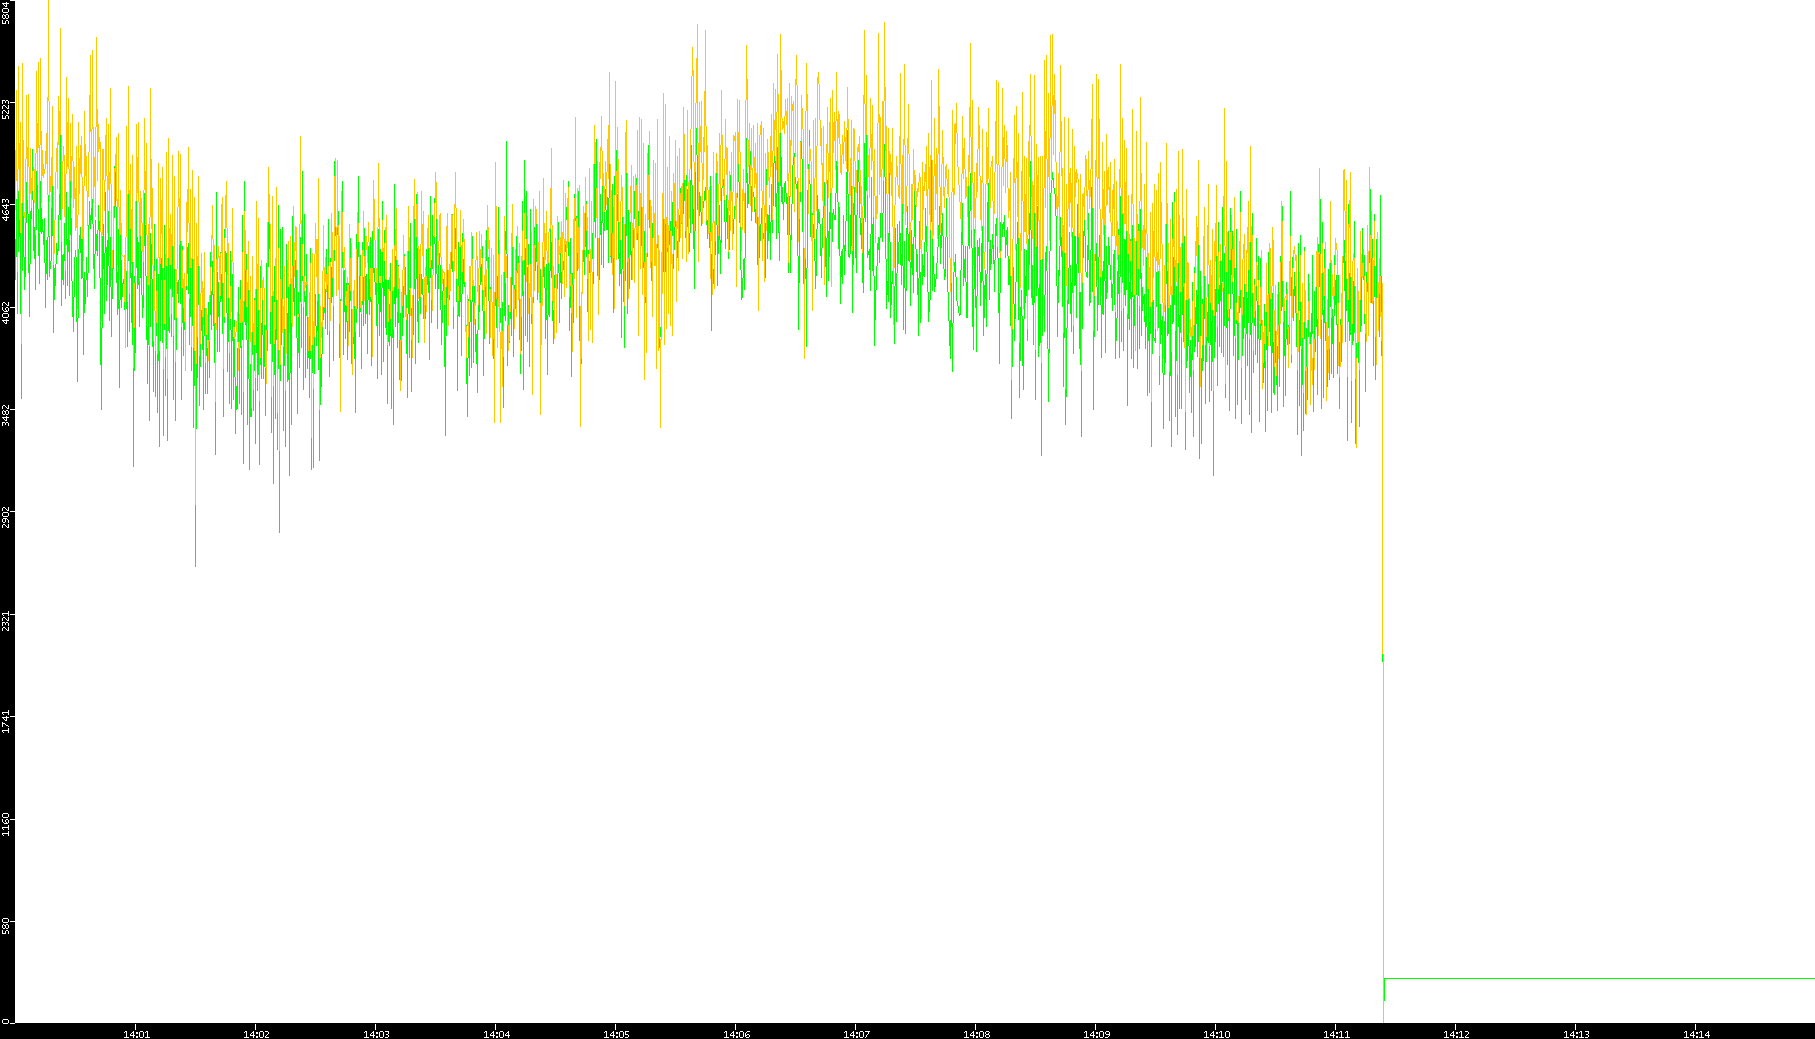Click the 14:01 time axis label
Screen dimensions: 1815x1039
136,1034
